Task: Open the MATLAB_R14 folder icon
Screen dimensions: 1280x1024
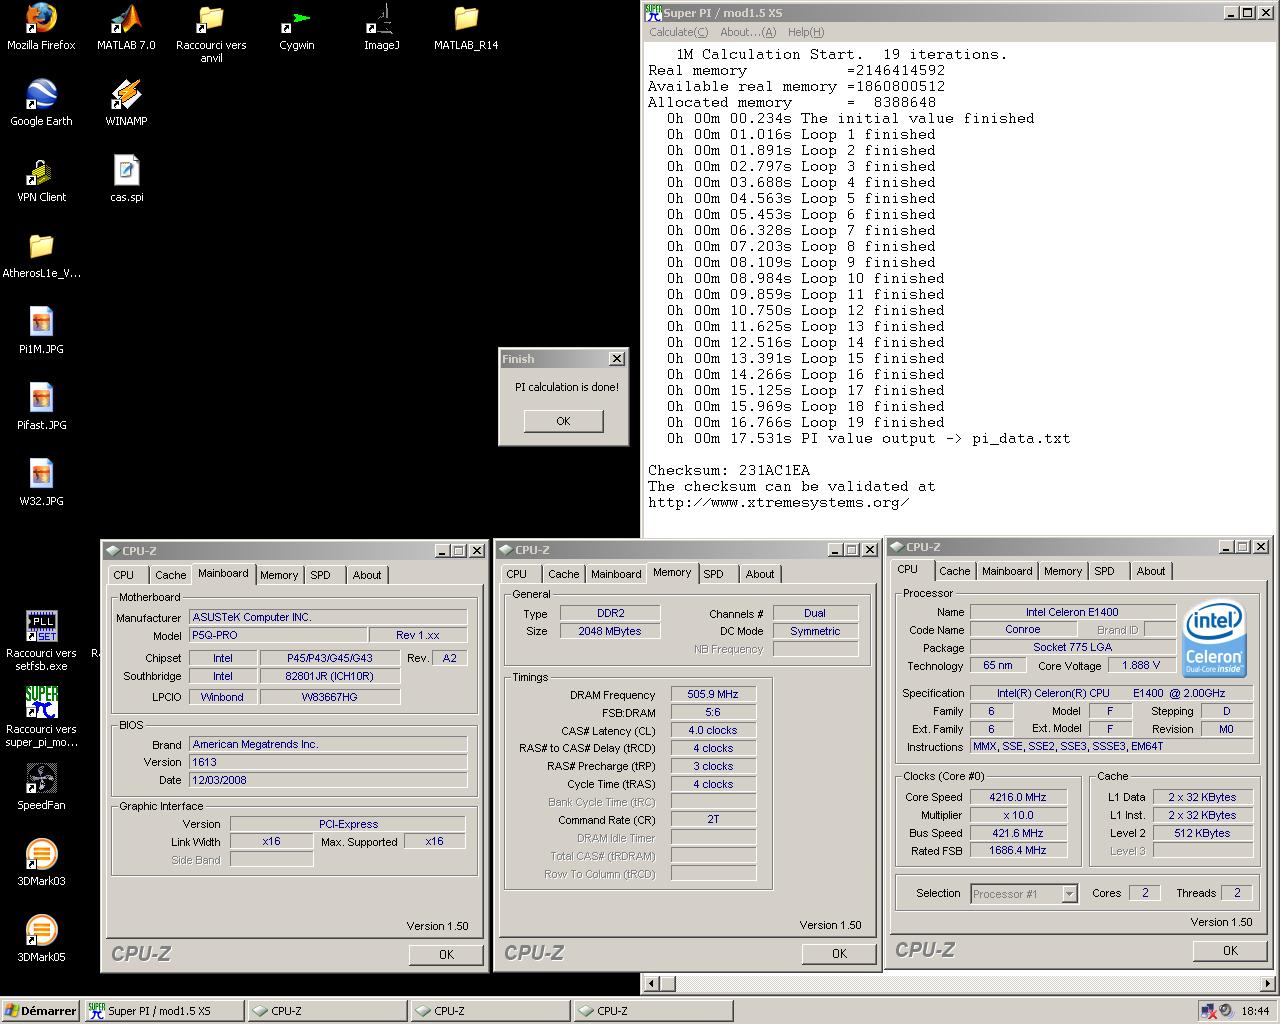Action: click(x=466, y=27)
